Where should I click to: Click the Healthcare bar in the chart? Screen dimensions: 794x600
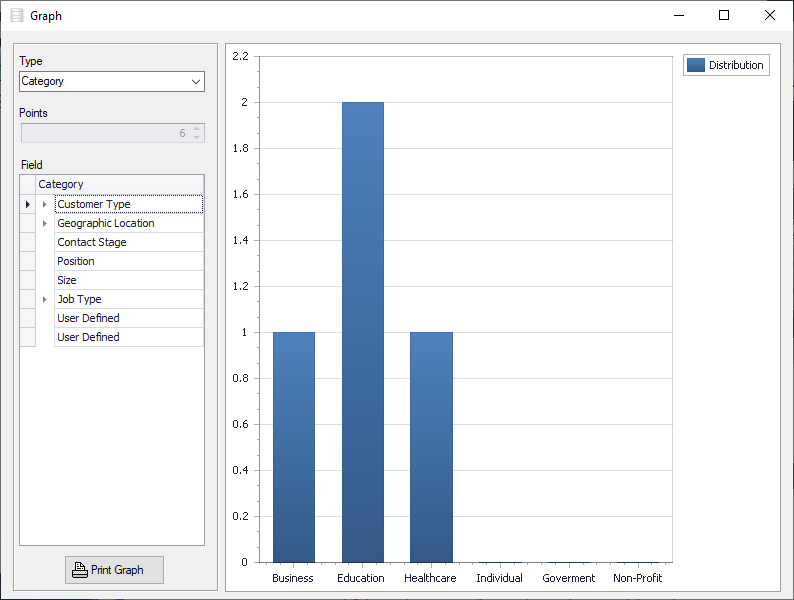[x=431, y=447]
